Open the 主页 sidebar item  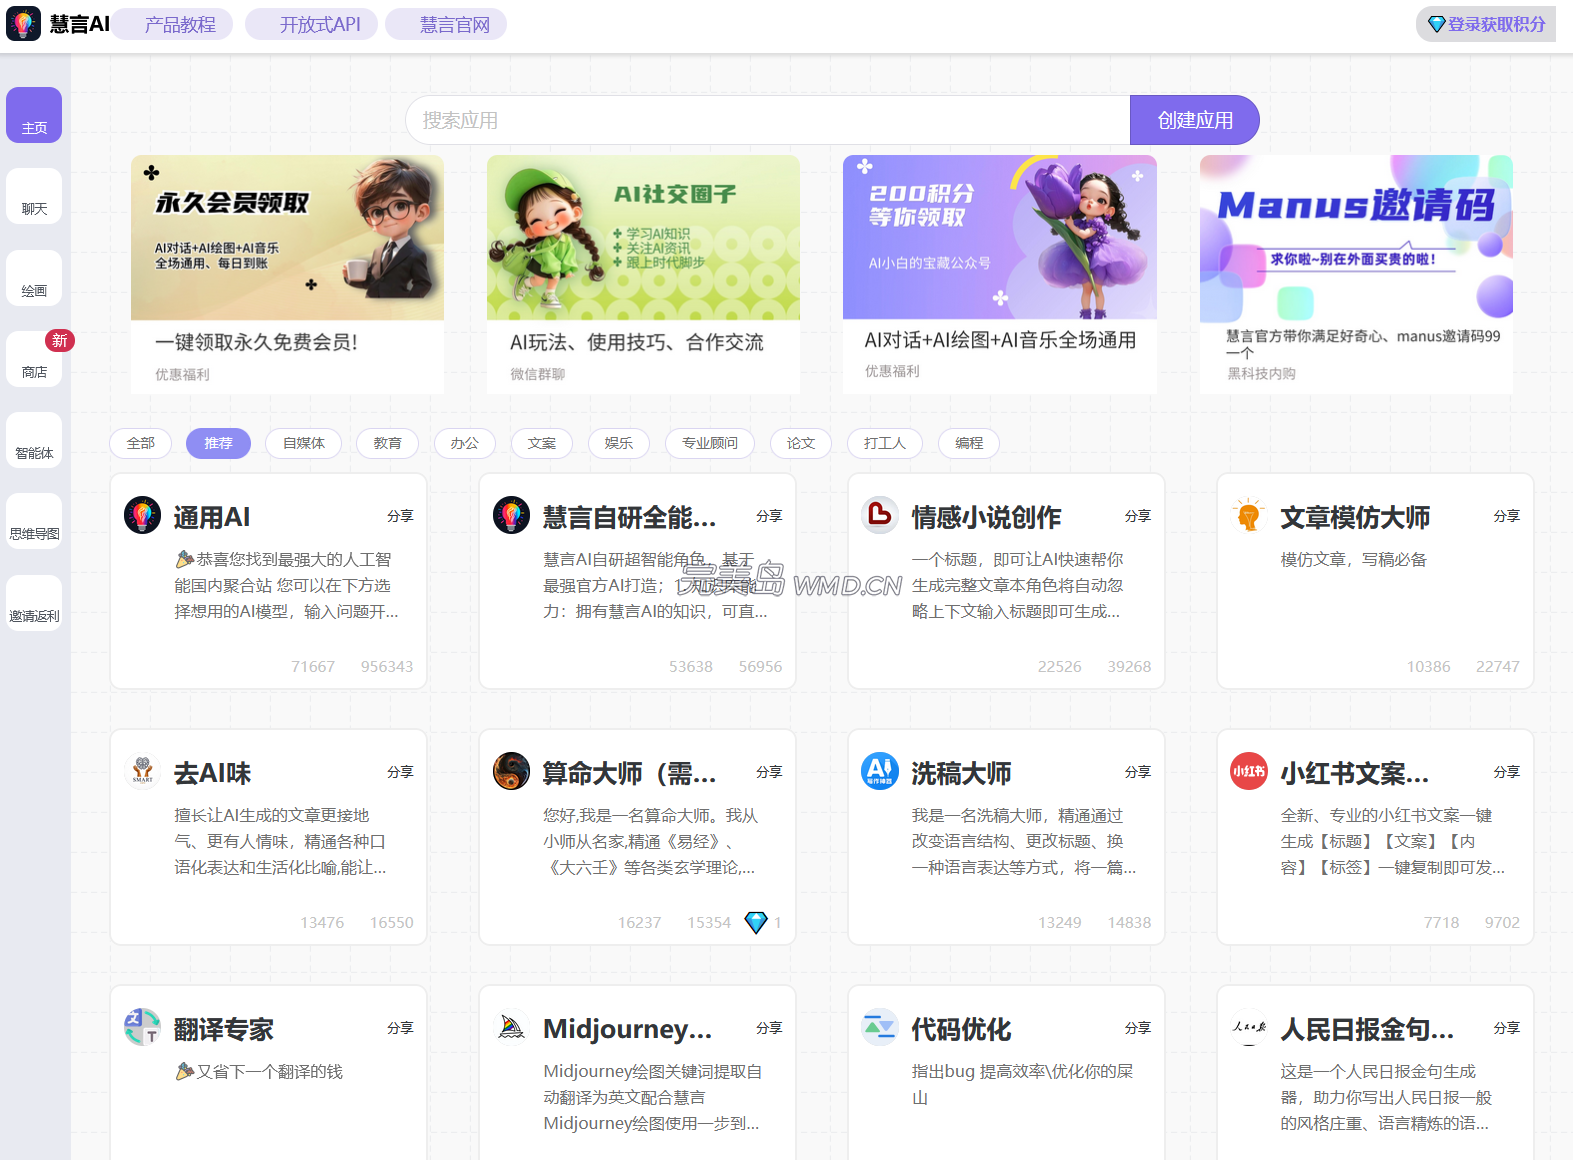click(34, 115)
